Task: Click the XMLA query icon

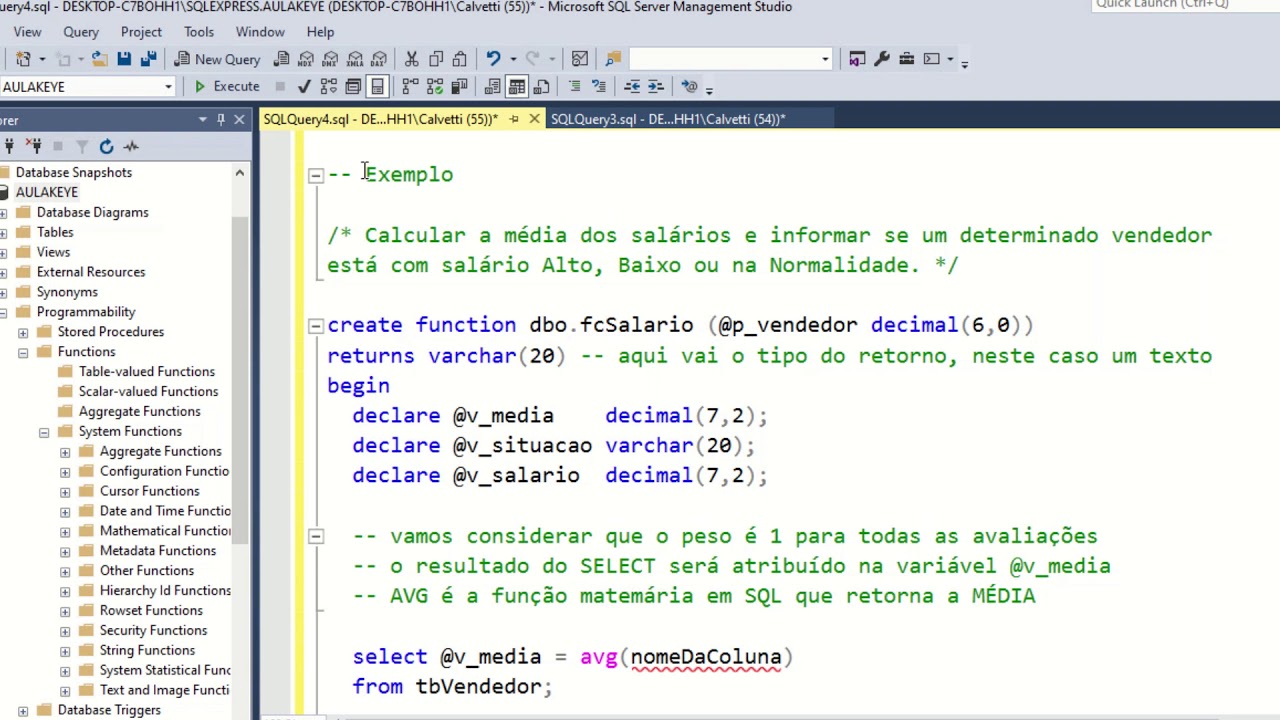Action: (x=354, y=59)
